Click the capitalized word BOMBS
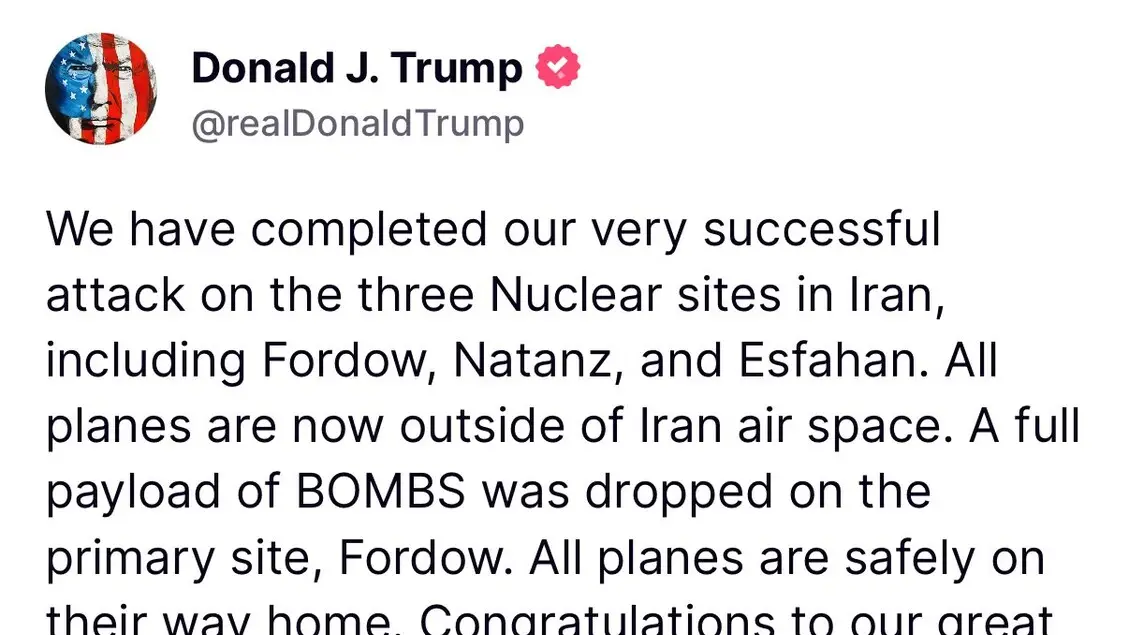 point(381,492)
